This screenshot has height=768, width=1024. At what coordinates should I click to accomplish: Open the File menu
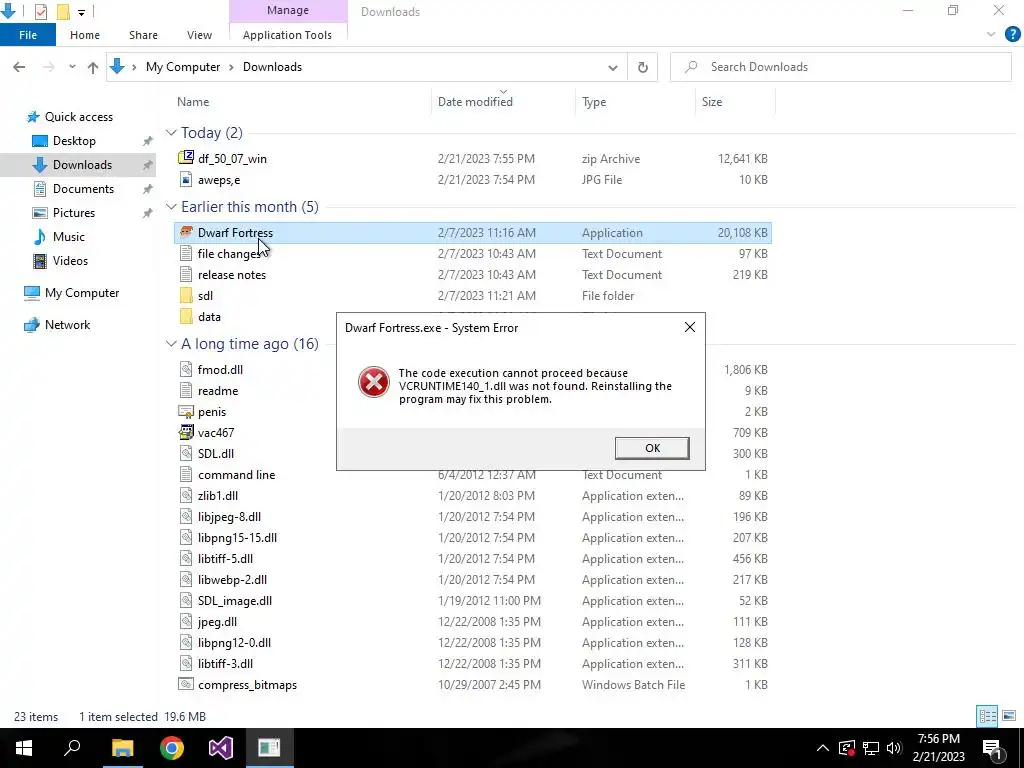pyautogui.click(x=27, y=35)
